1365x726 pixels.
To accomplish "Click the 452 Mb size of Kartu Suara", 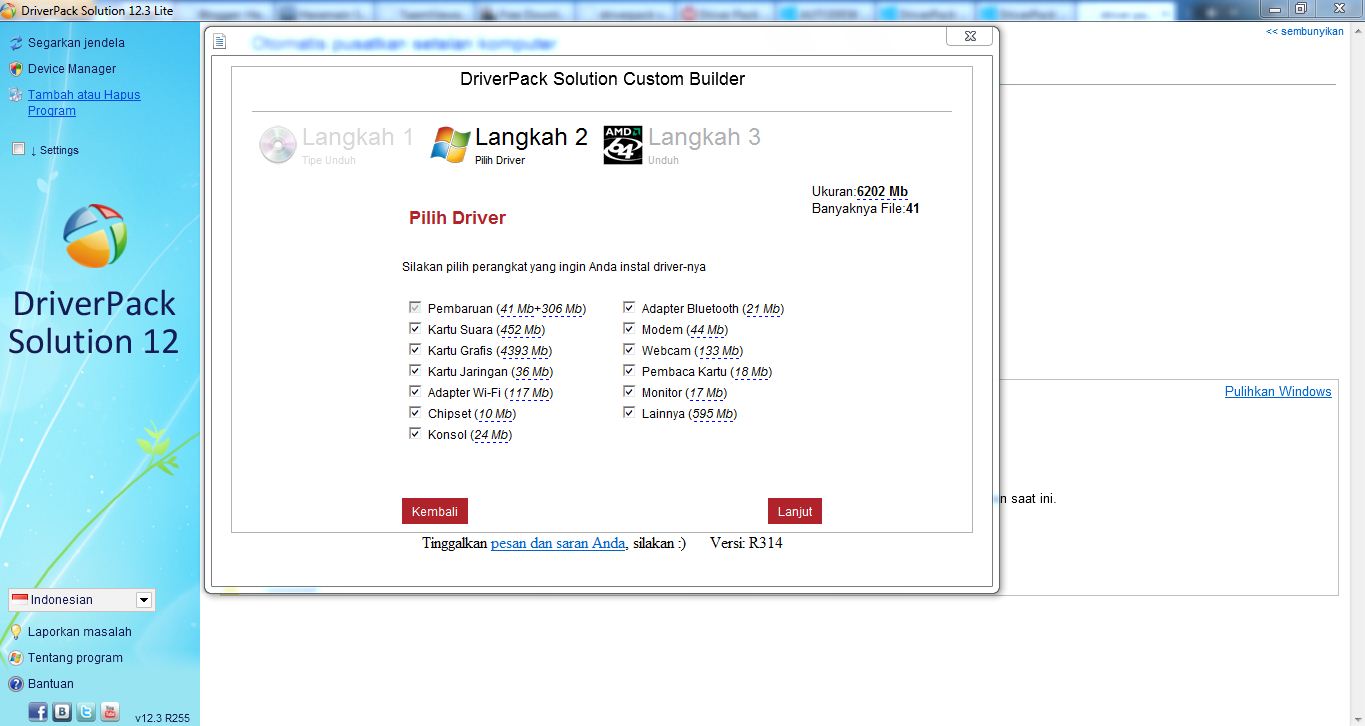I will [x=520, y=330].
